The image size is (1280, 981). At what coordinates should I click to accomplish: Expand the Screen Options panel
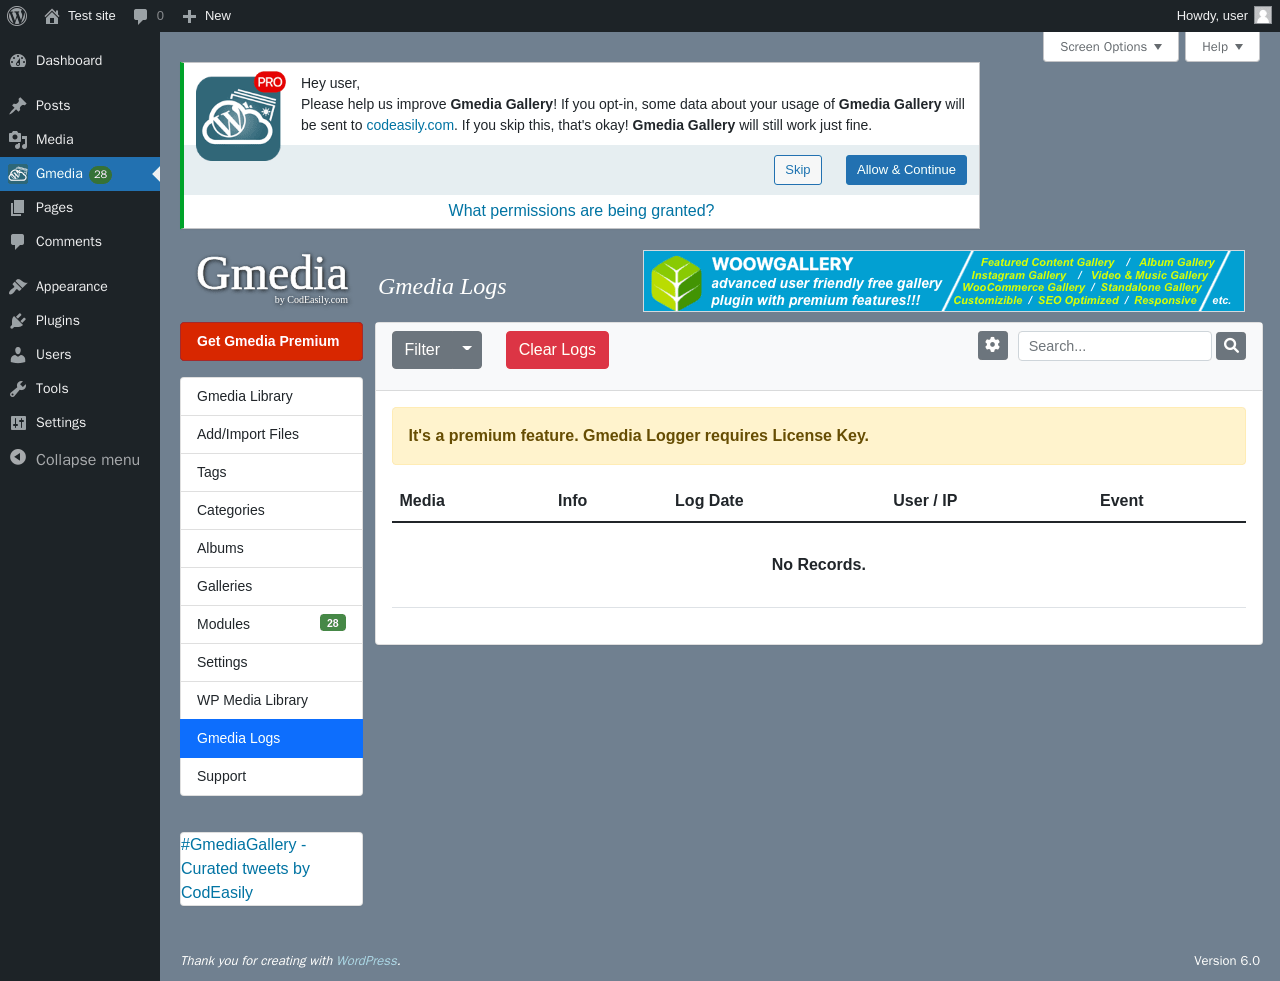pyautogui.click(x=1111, y=47)
